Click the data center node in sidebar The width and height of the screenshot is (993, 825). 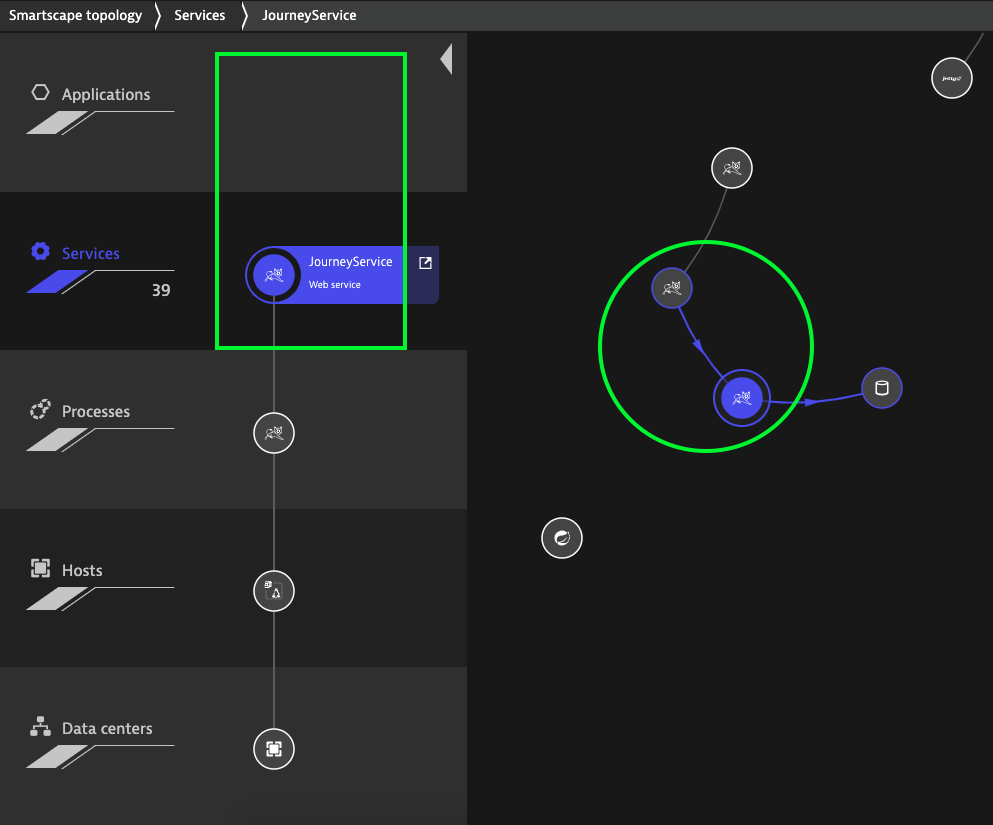[274, 748]
